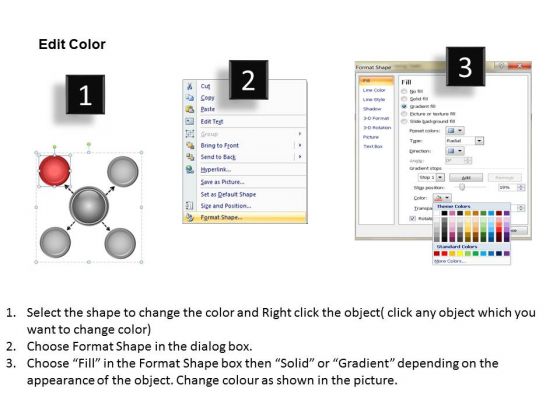Select the red circle shape
The height and width of the screenshot is (420, 560).
click(x=54, y=170)
